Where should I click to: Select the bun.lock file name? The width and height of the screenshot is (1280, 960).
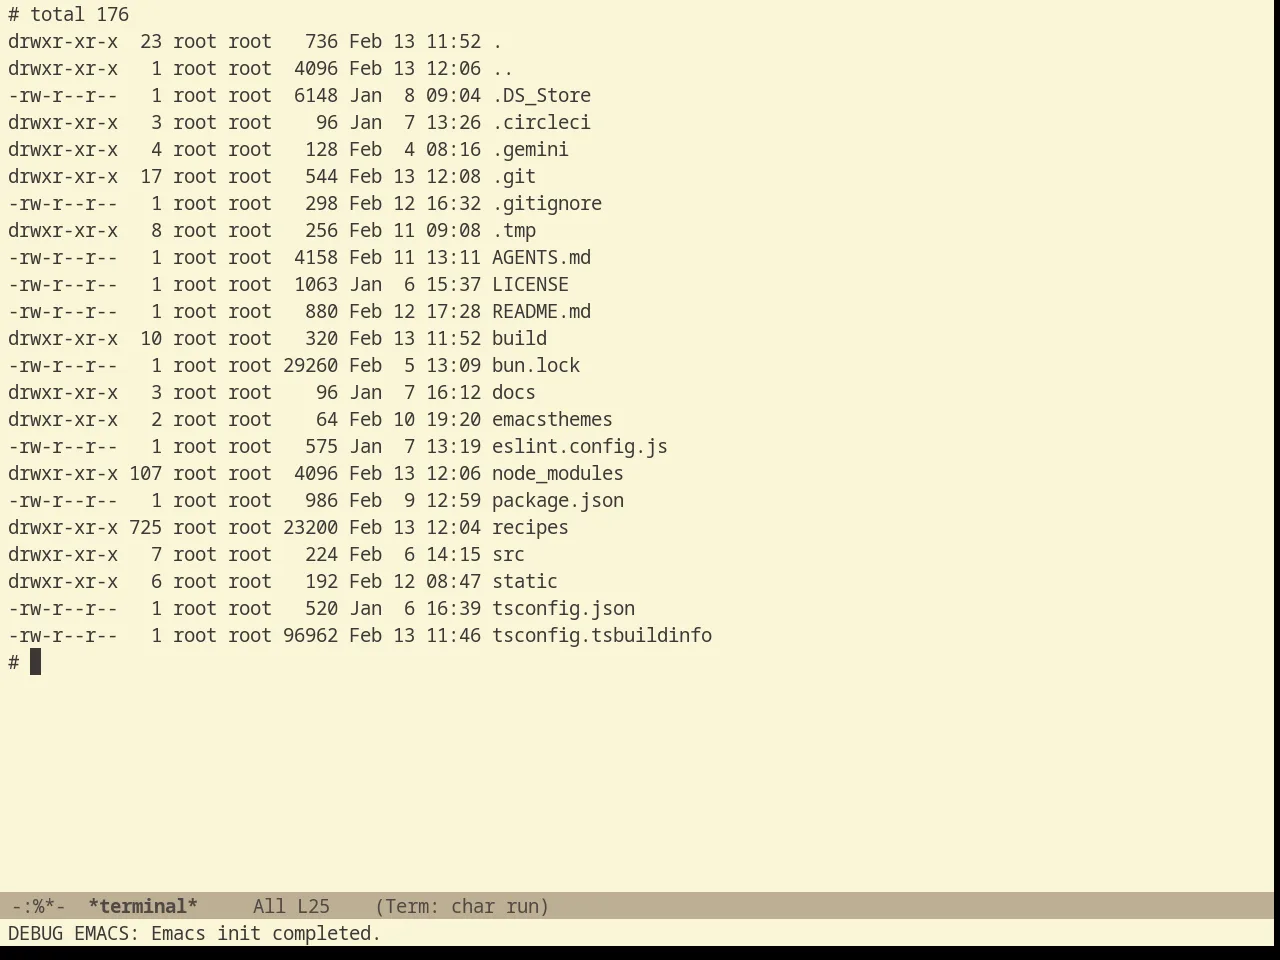[536, 366]
